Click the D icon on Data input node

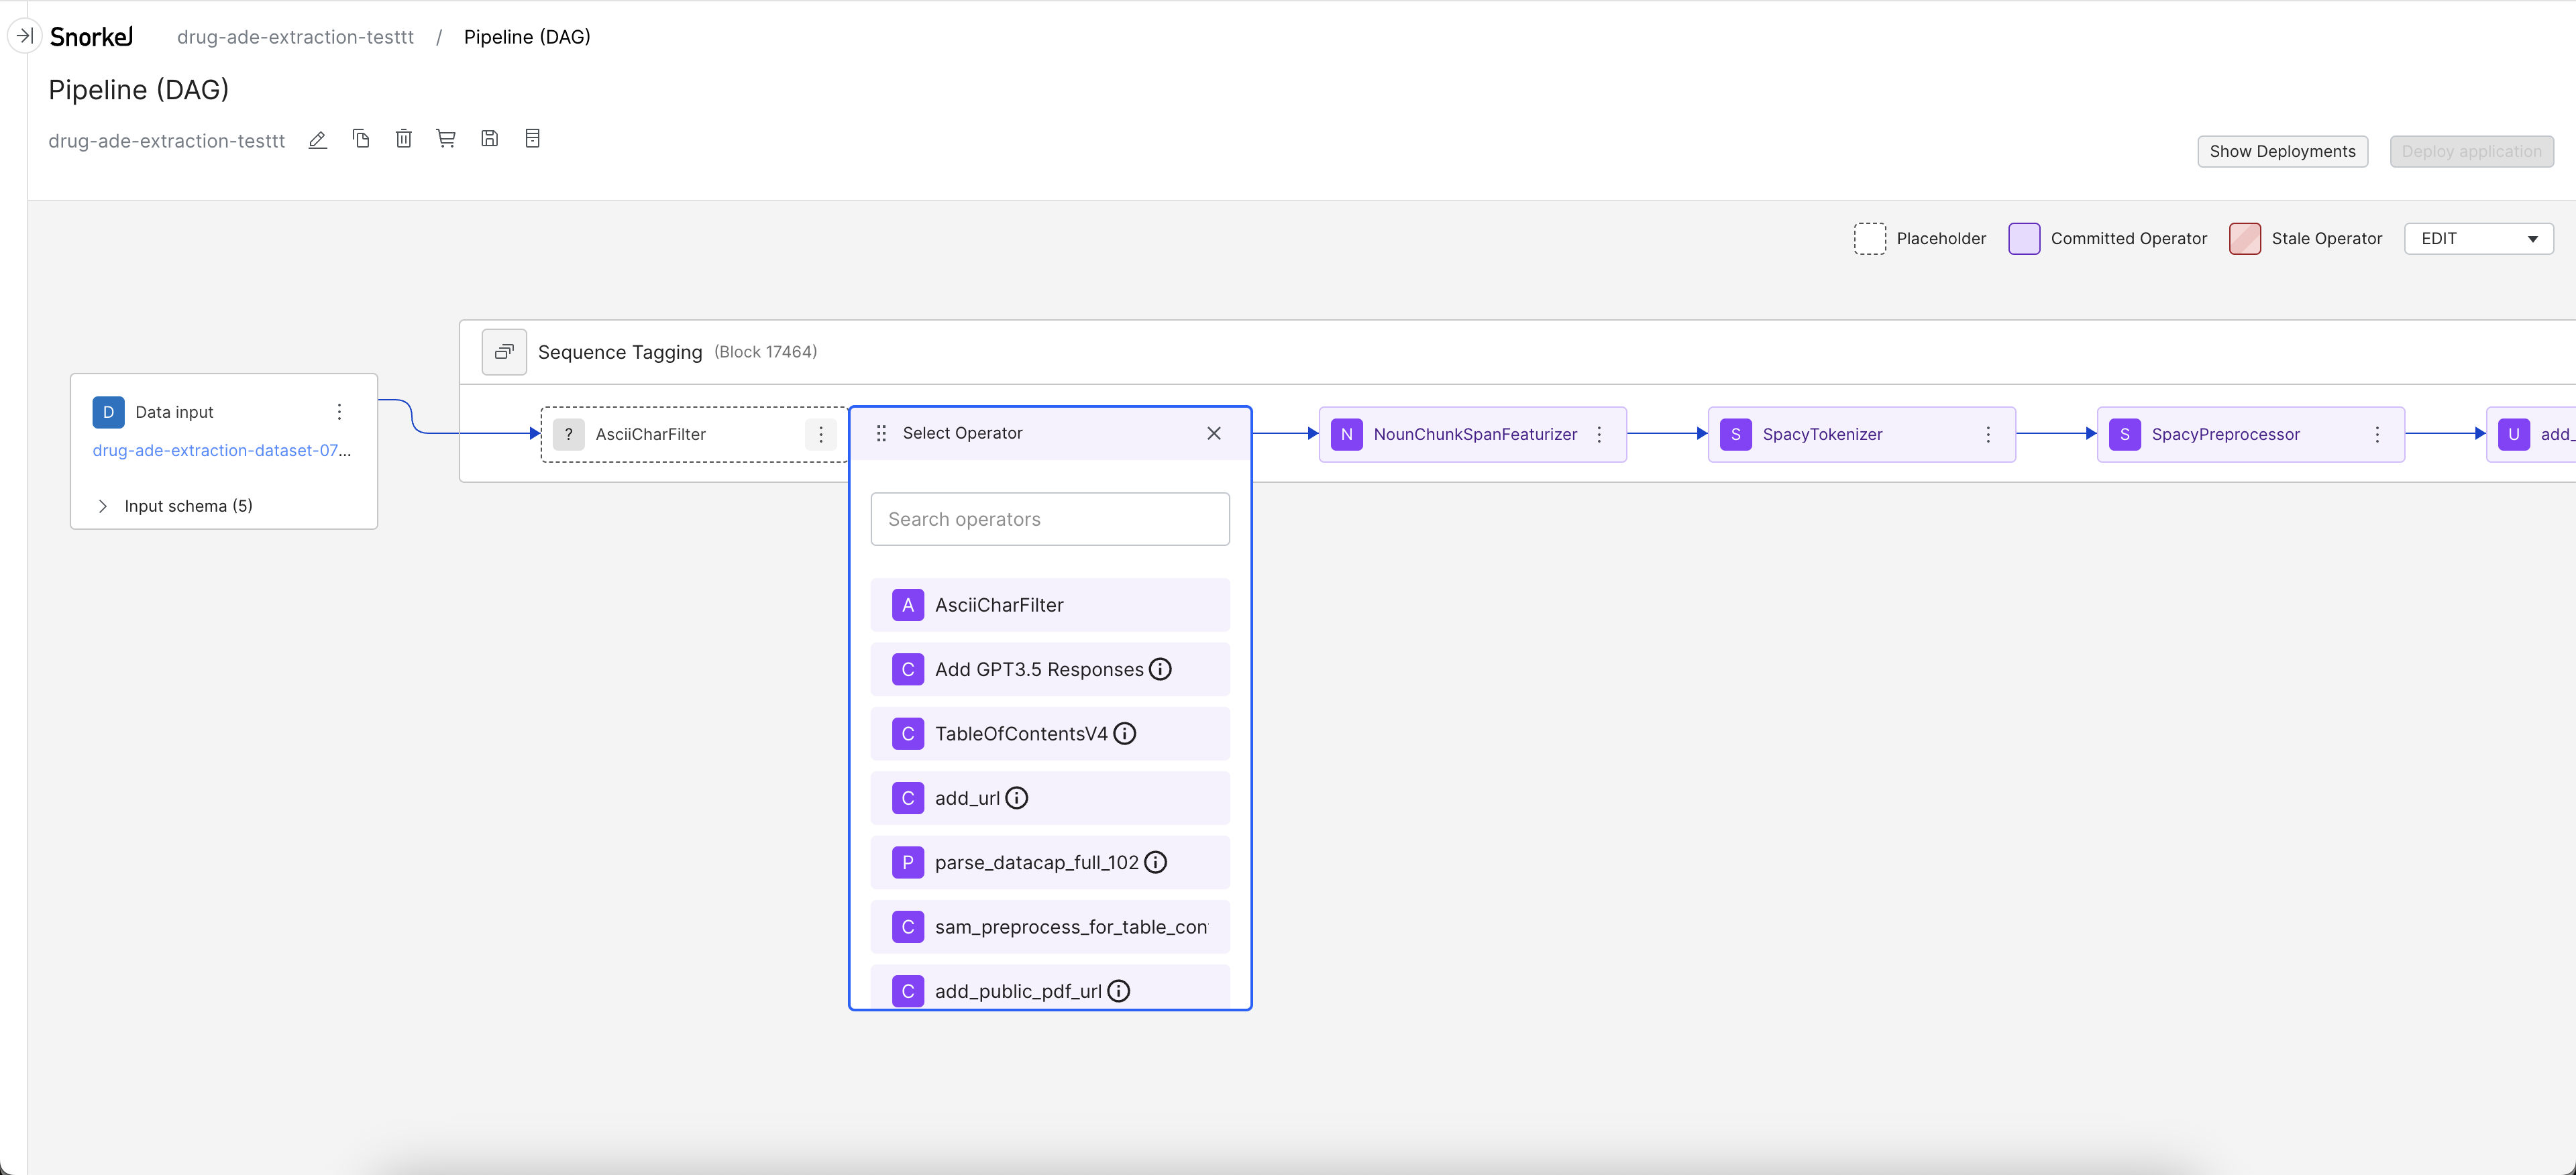(x=108, y=412)
